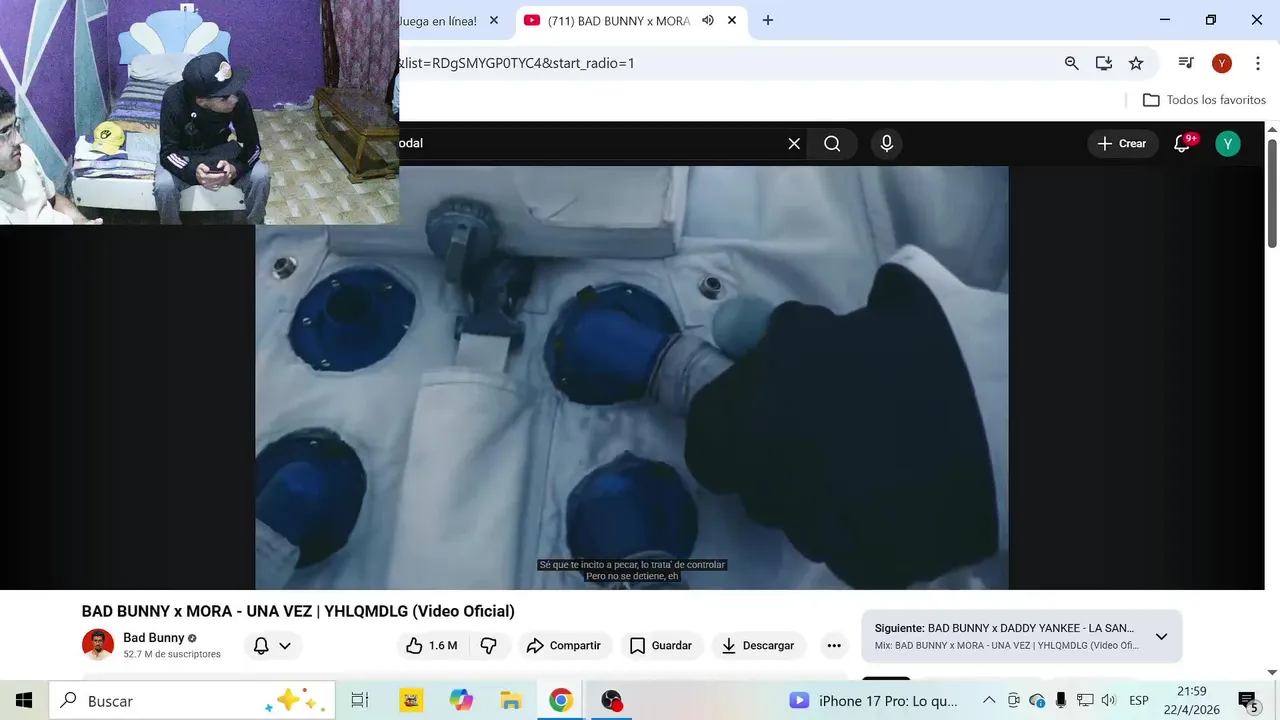Open subscription notification bell dropdown
The height and width of the screenshot is (720, 1280).
[272, 646]
